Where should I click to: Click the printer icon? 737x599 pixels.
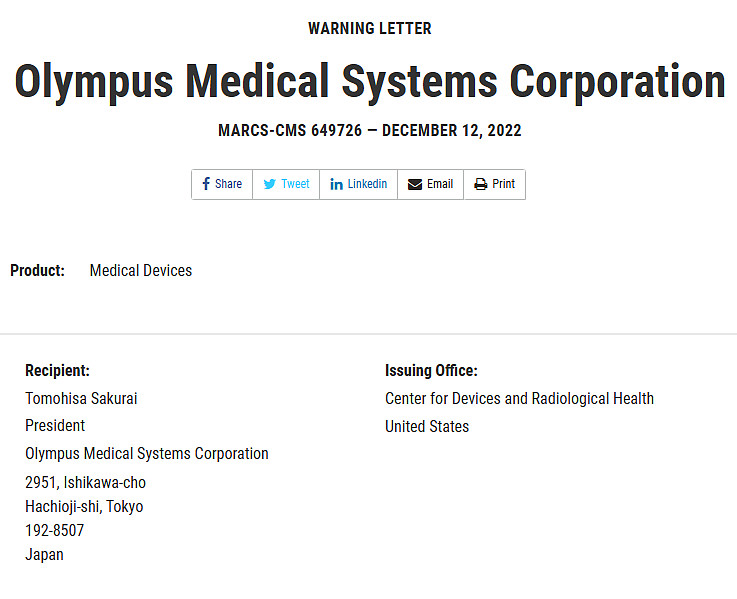click(x=481, y=184)
